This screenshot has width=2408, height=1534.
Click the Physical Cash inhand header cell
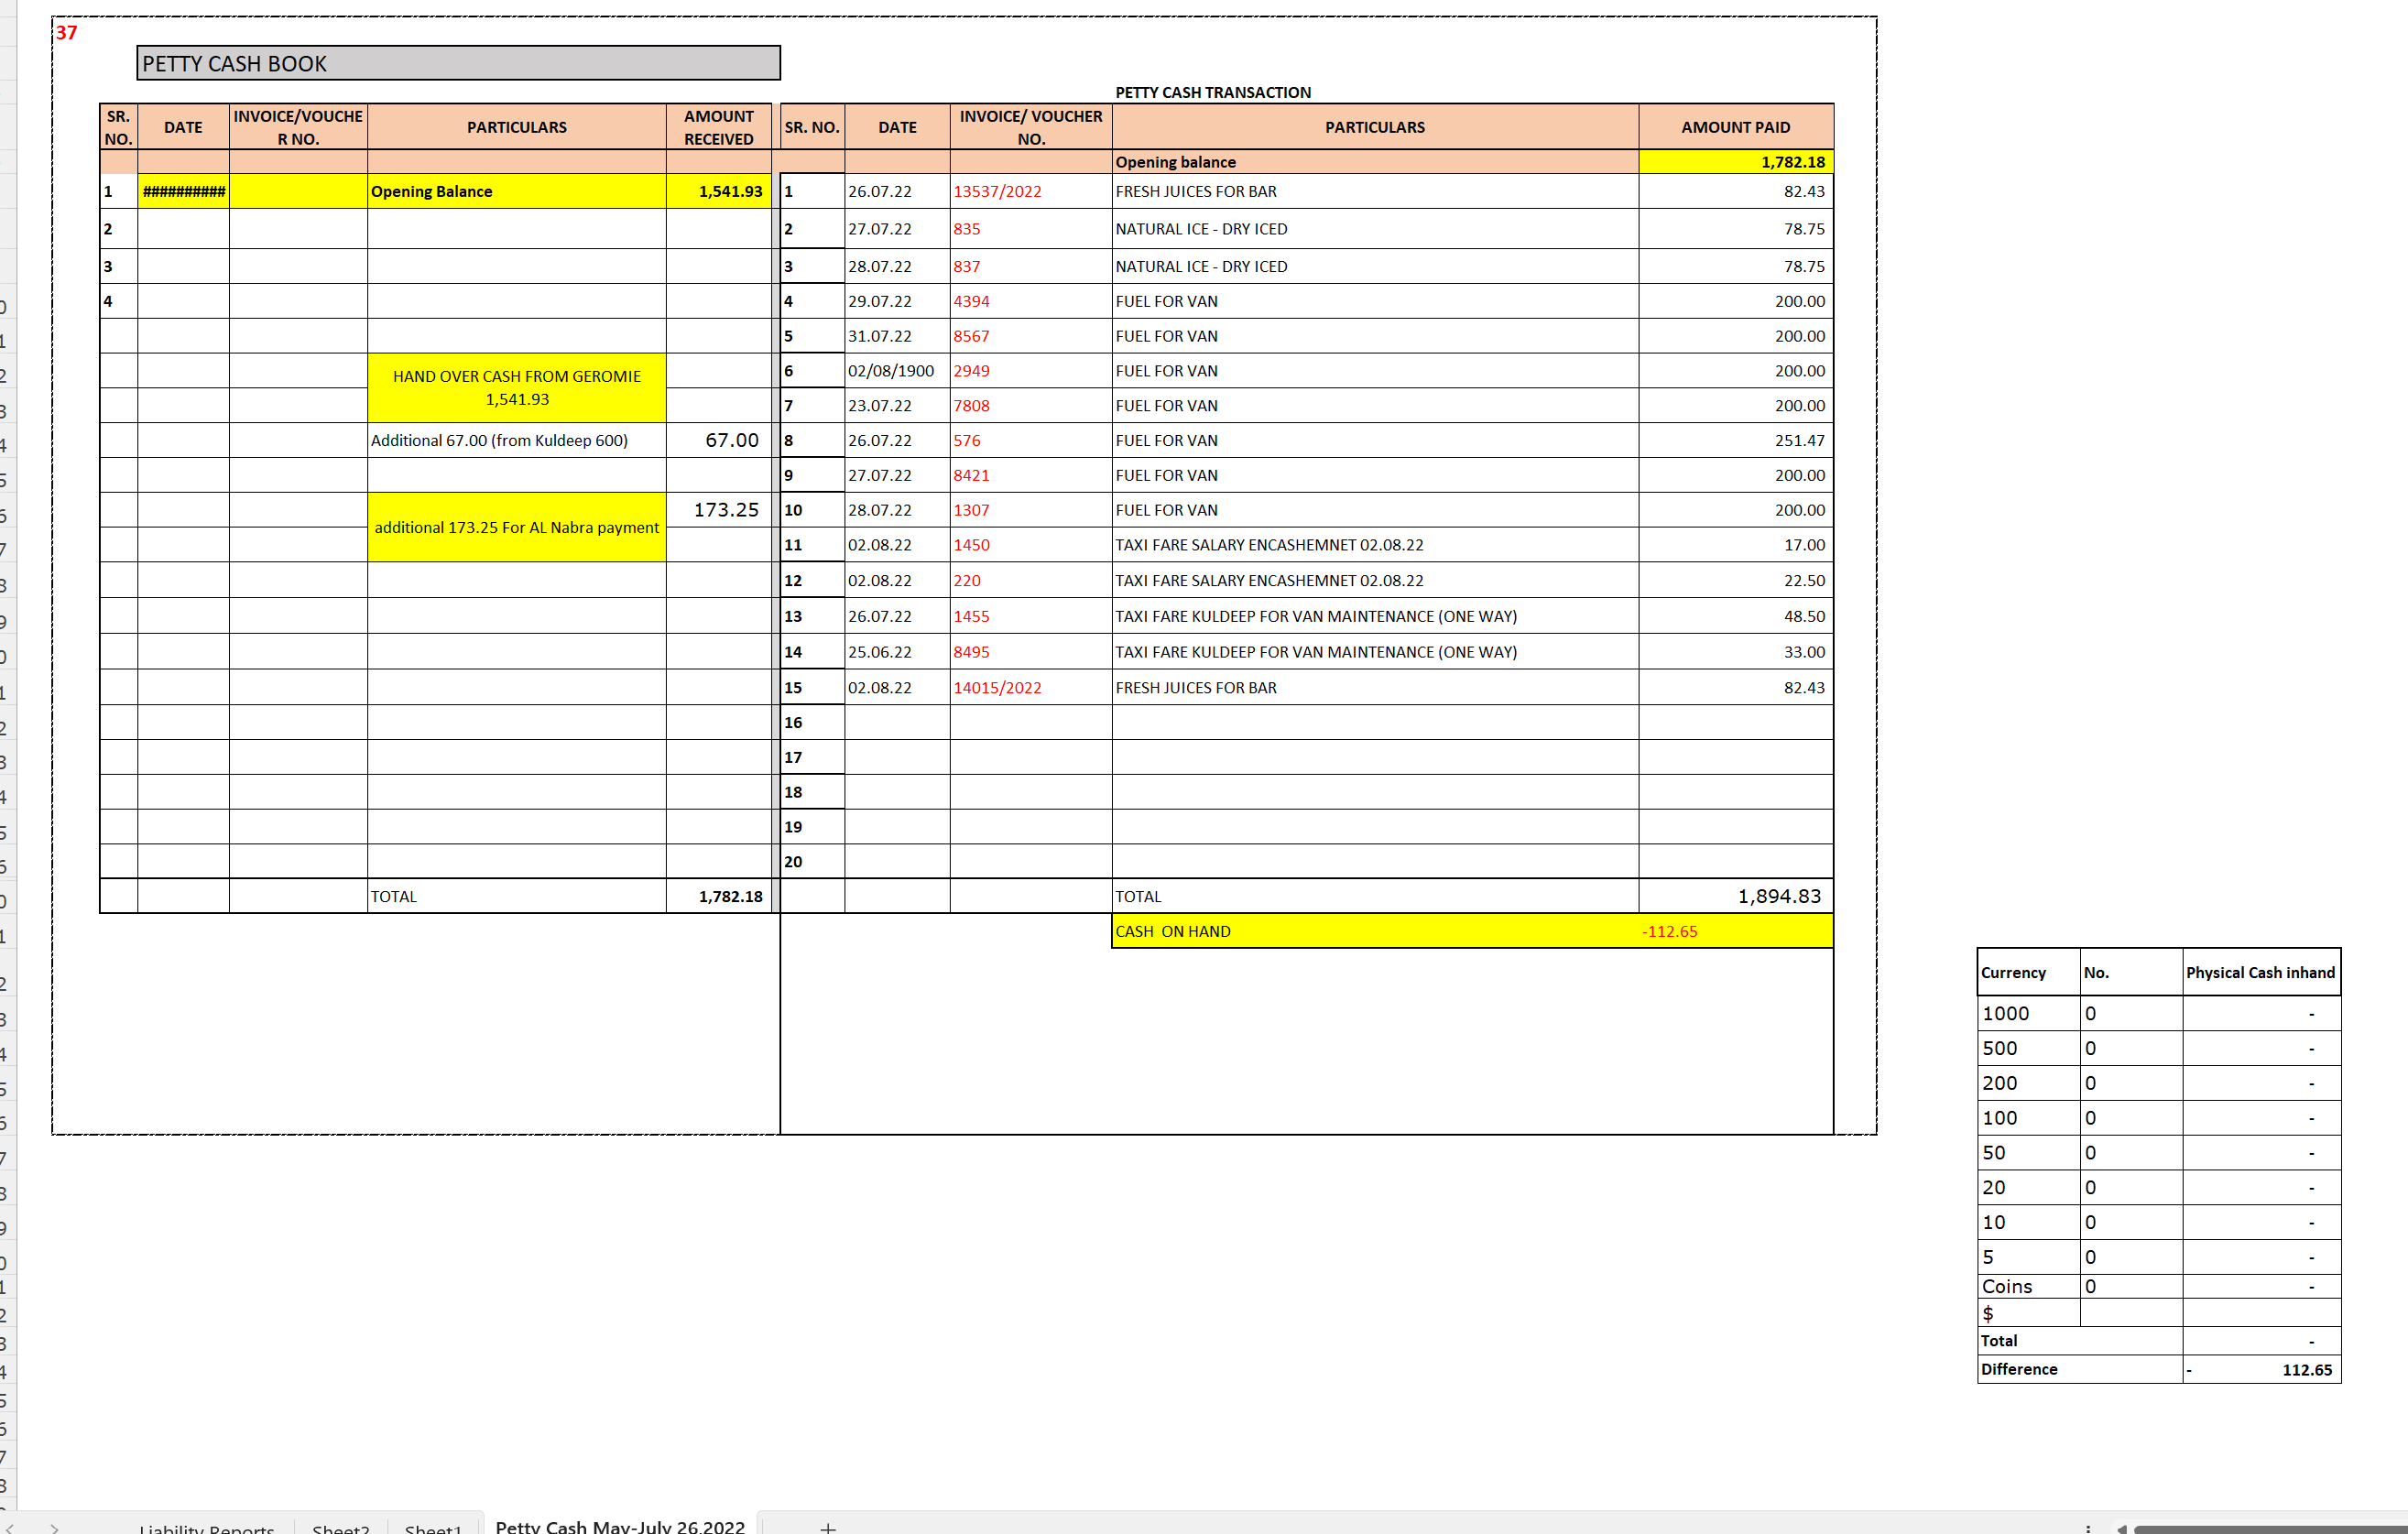coord(2261,972)
